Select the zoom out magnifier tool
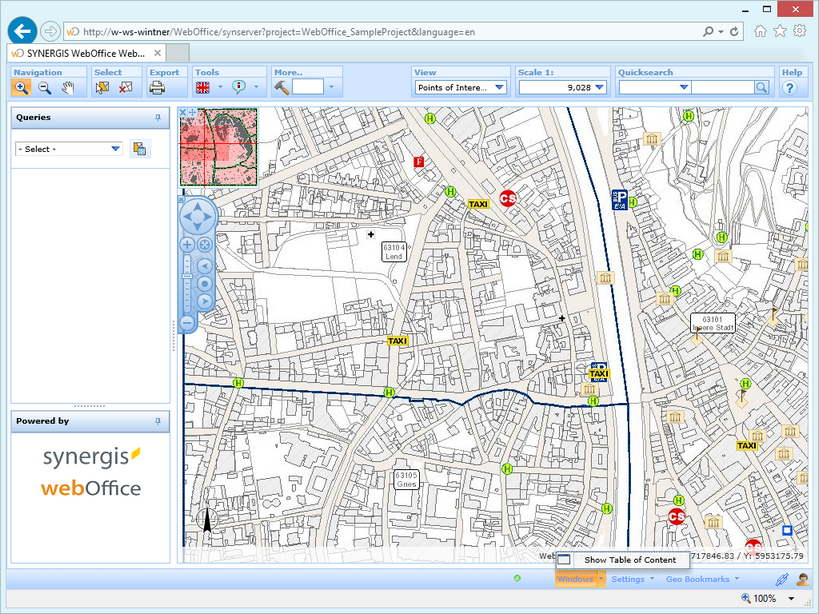 pyautogui.click(x=45, y=88)
